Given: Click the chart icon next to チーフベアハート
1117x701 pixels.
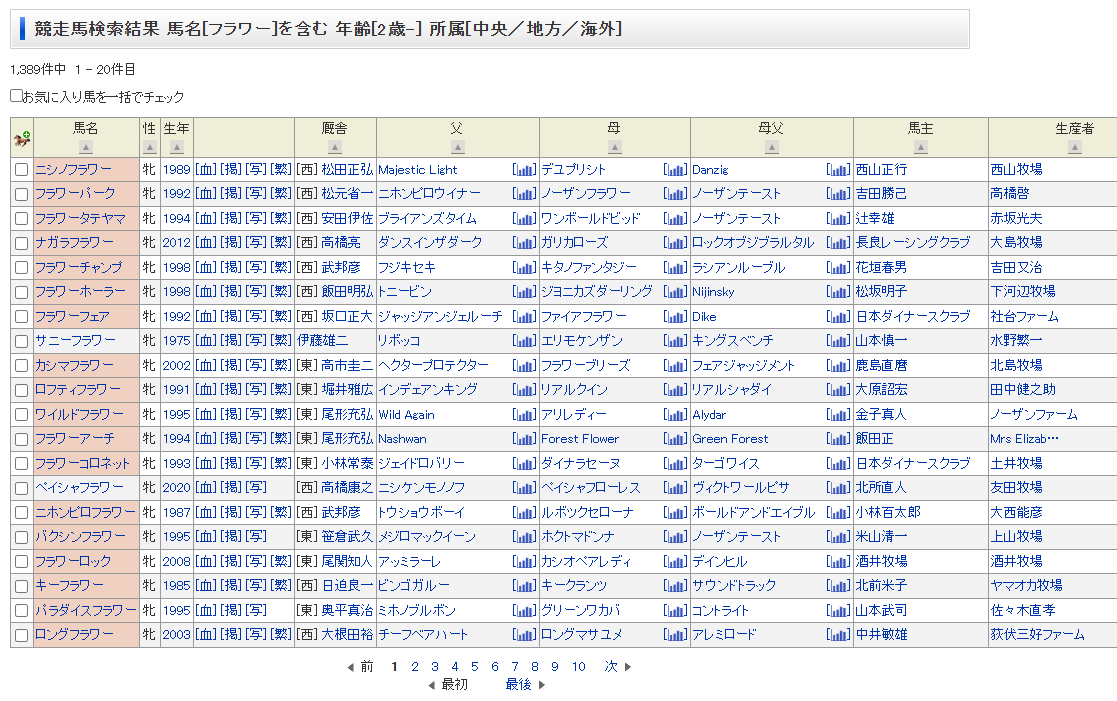Looking at the screenshot, I should tap(525, 635).
